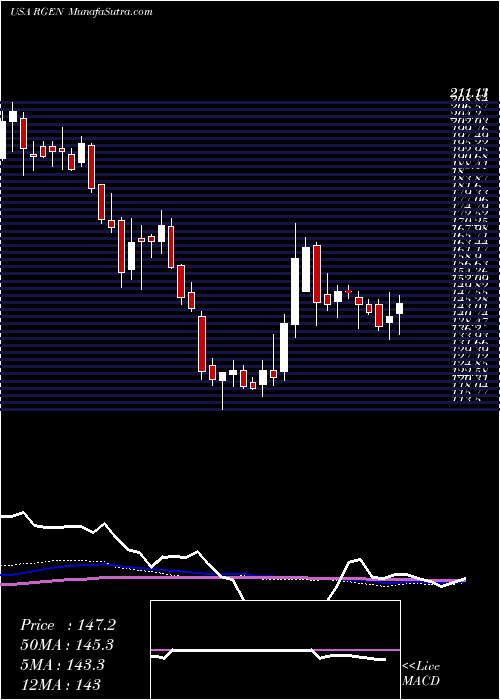
Task: Open the MACD inset chart panel
Action: click(275, 650)
